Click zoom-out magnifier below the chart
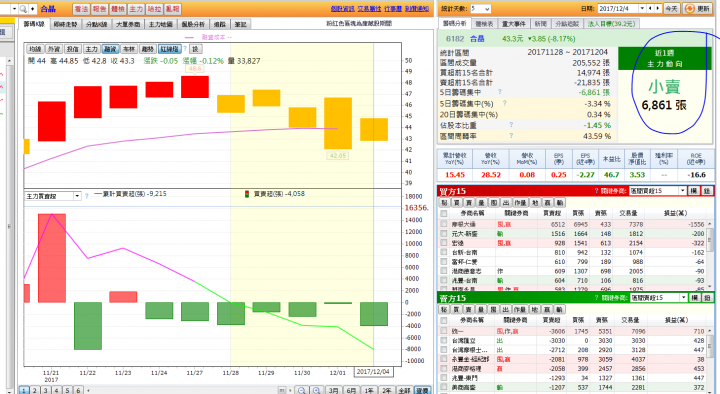The width and height of the screenshot is (720, 394). [x=301, y=390]
